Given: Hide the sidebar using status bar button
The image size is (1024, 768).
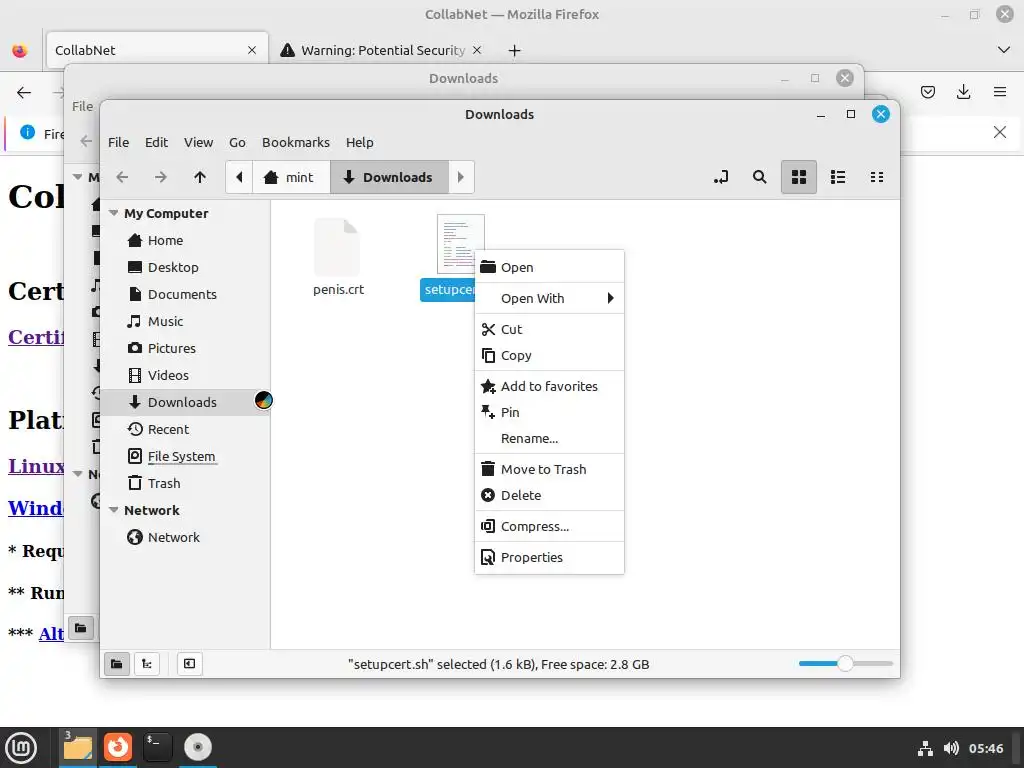Looking at the screenshot, I should click(189, 664).
